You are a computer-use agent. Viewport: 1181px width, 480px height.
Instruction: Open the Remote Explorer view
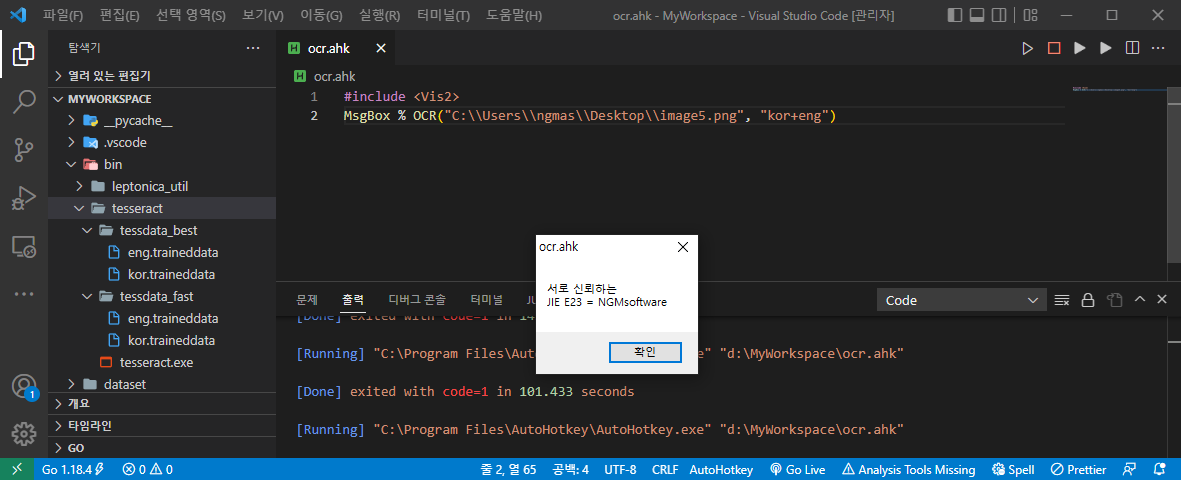(x=24, y=246)
